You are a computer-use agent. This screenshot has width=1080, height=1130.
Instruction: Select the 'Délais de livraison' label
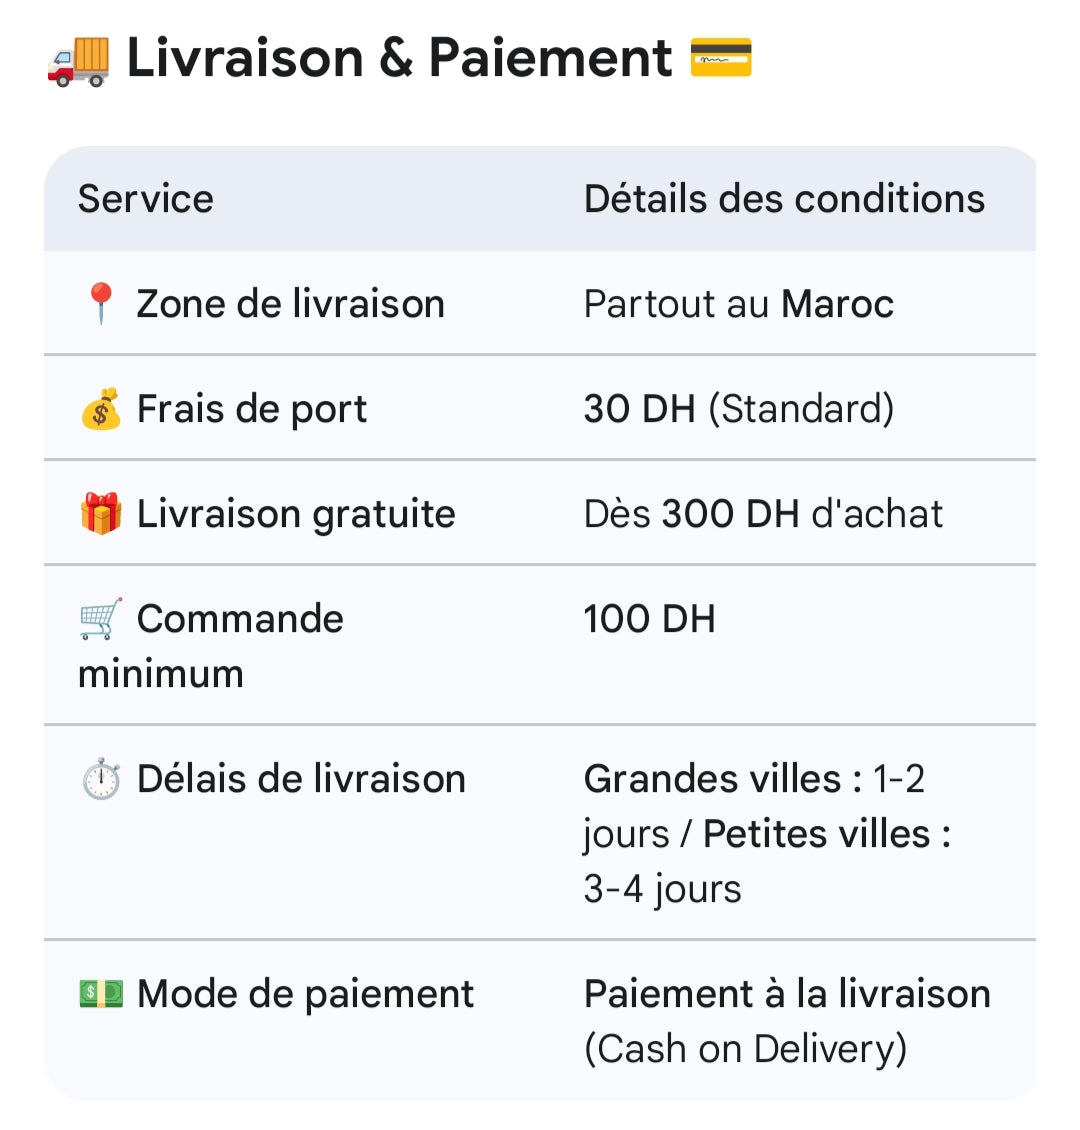[301, 779]
